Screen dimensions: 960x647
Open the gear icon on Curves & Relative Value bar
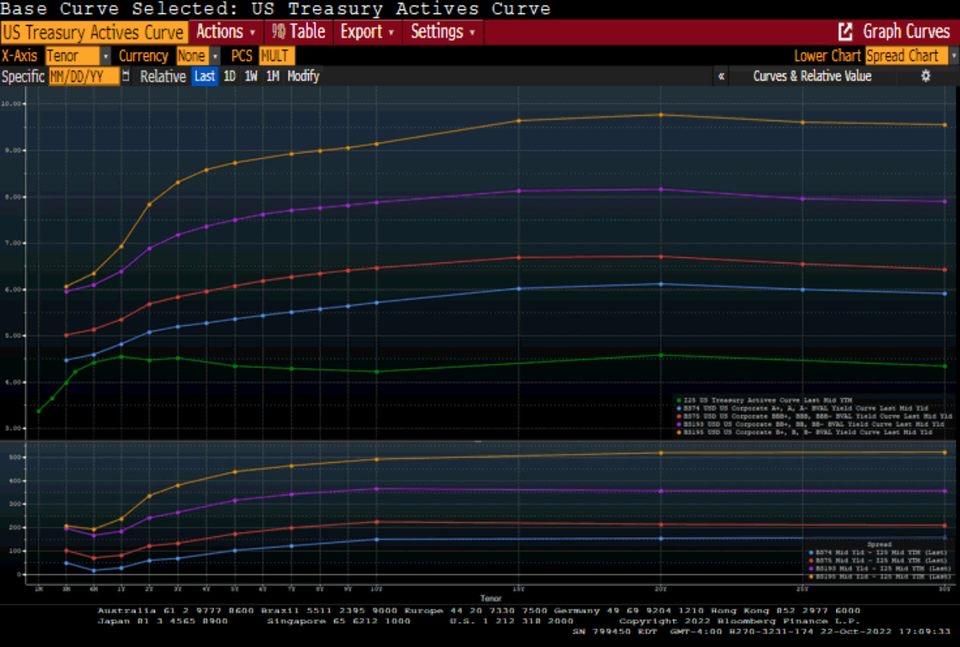(x=928, y=75)
